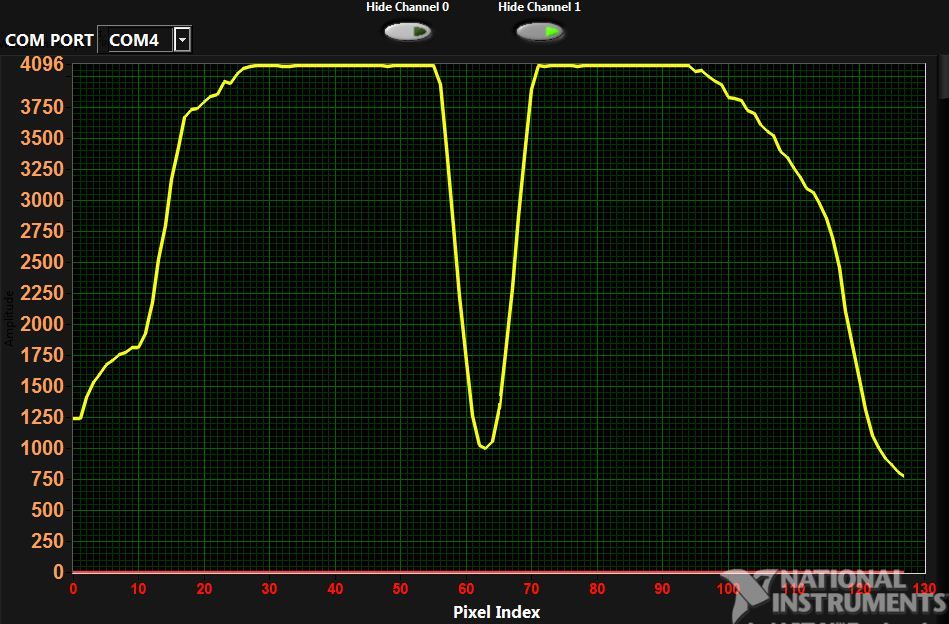Click the "Hide Channel 1" caption text
The width and height of the screenshot is (949, 624).
click(x=539, y=7)
